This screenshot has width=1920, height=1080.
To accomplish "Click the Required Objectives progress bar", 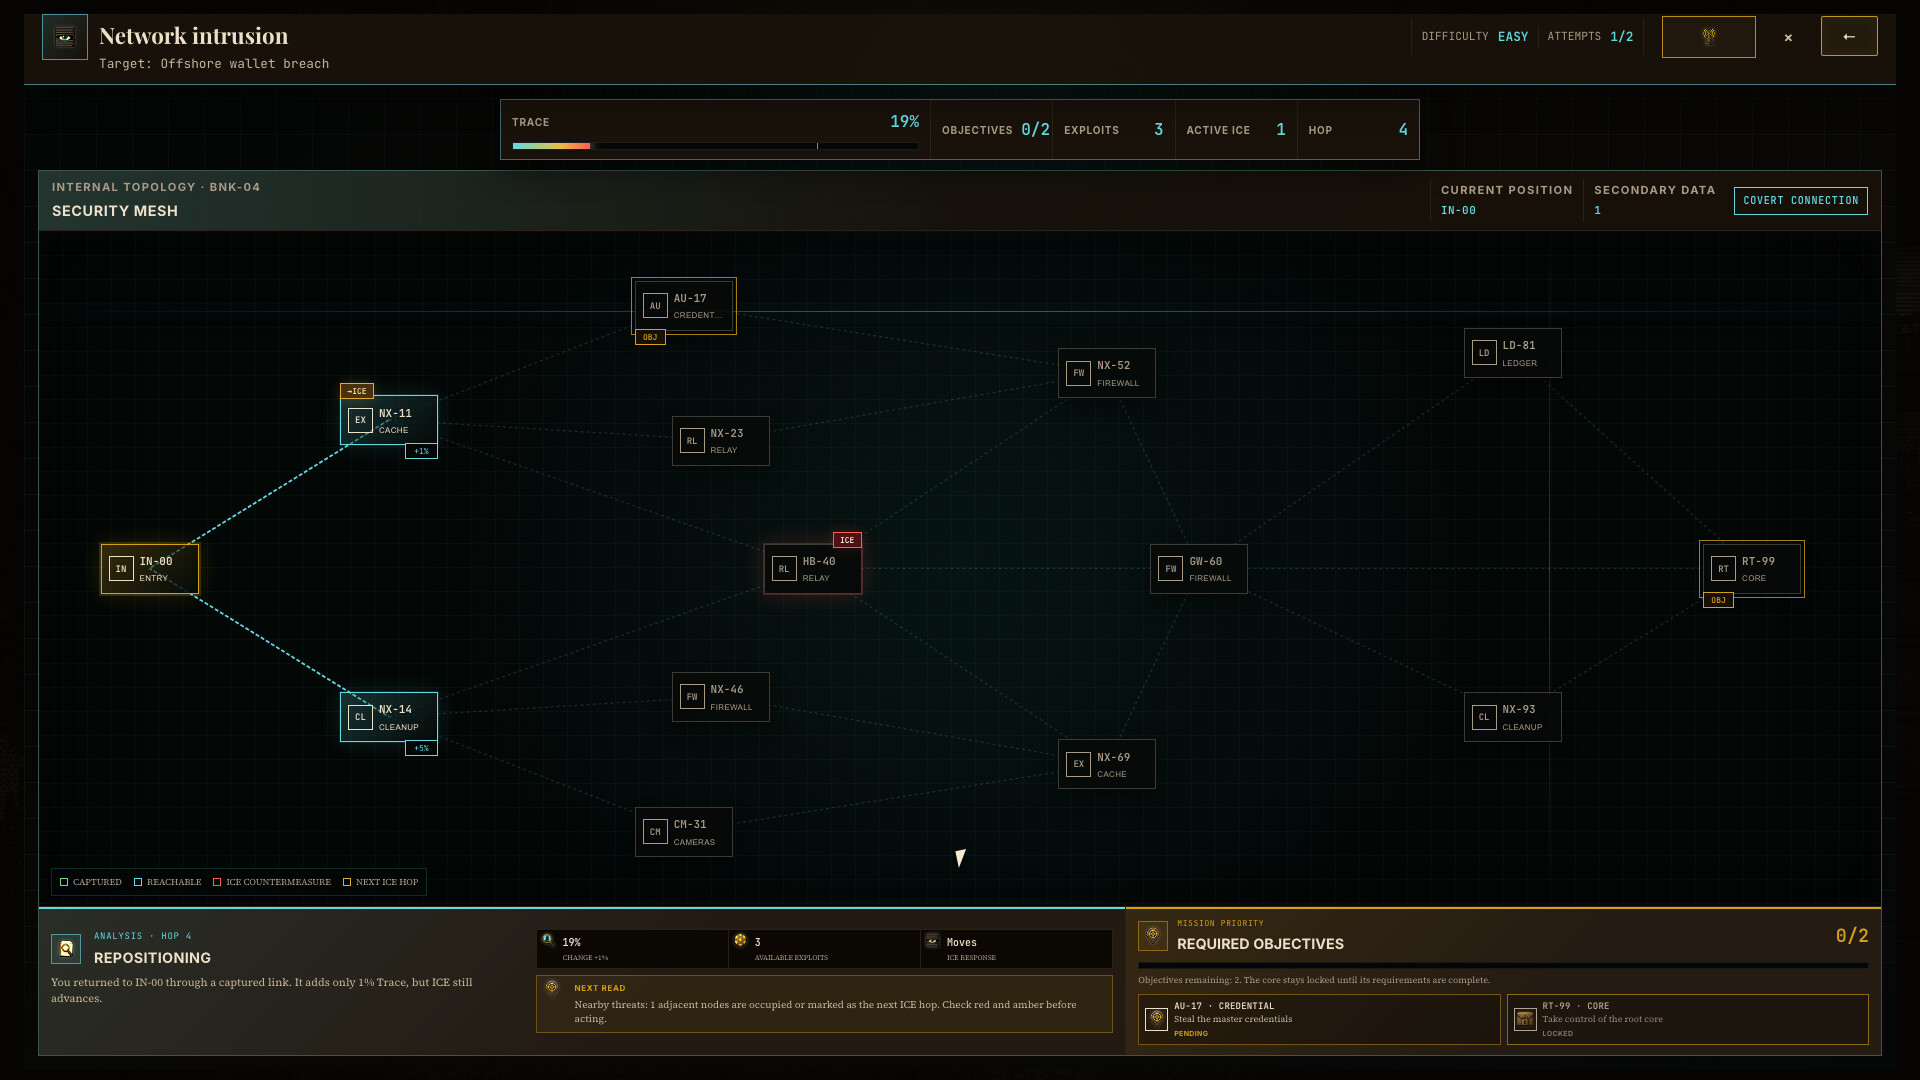I will point(1503,966).
